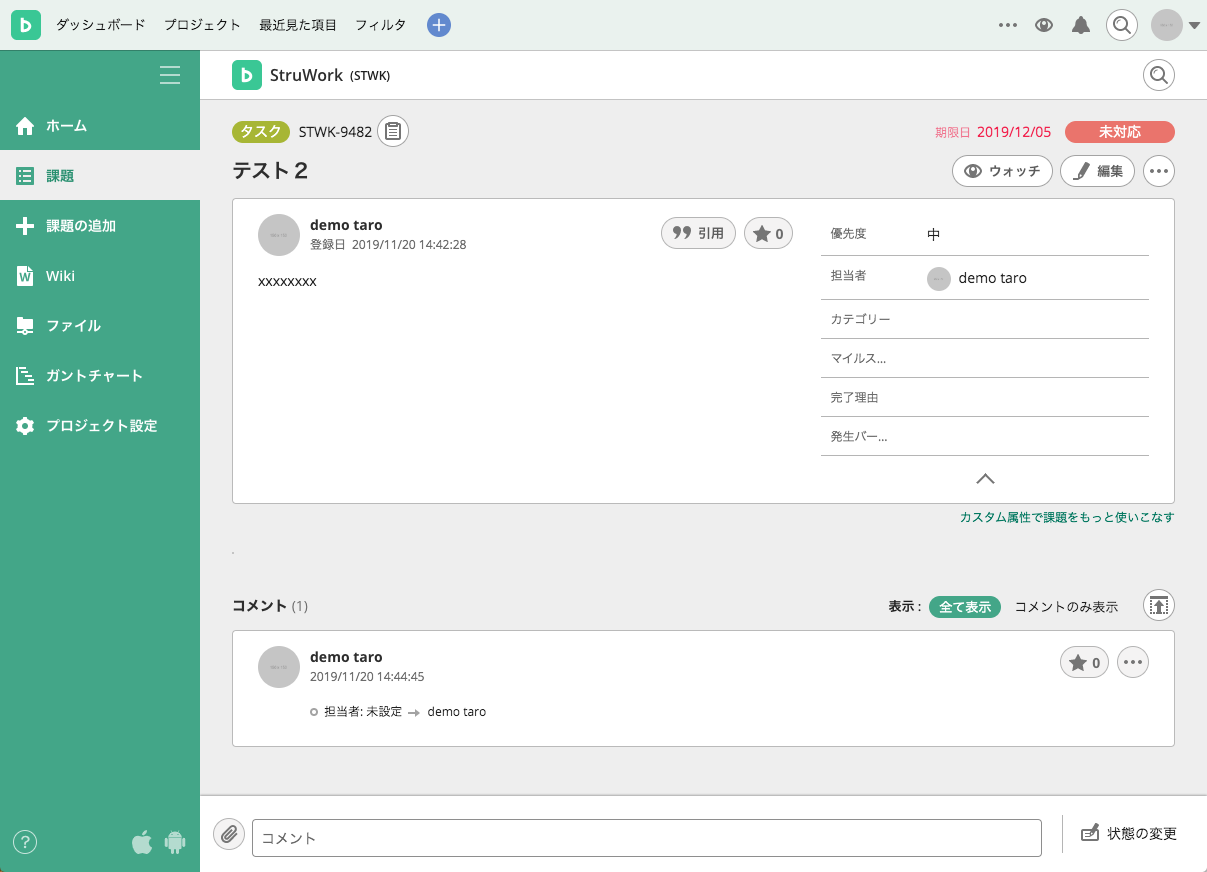
Task: Open the notifications bell icon
Action: 1080,25
